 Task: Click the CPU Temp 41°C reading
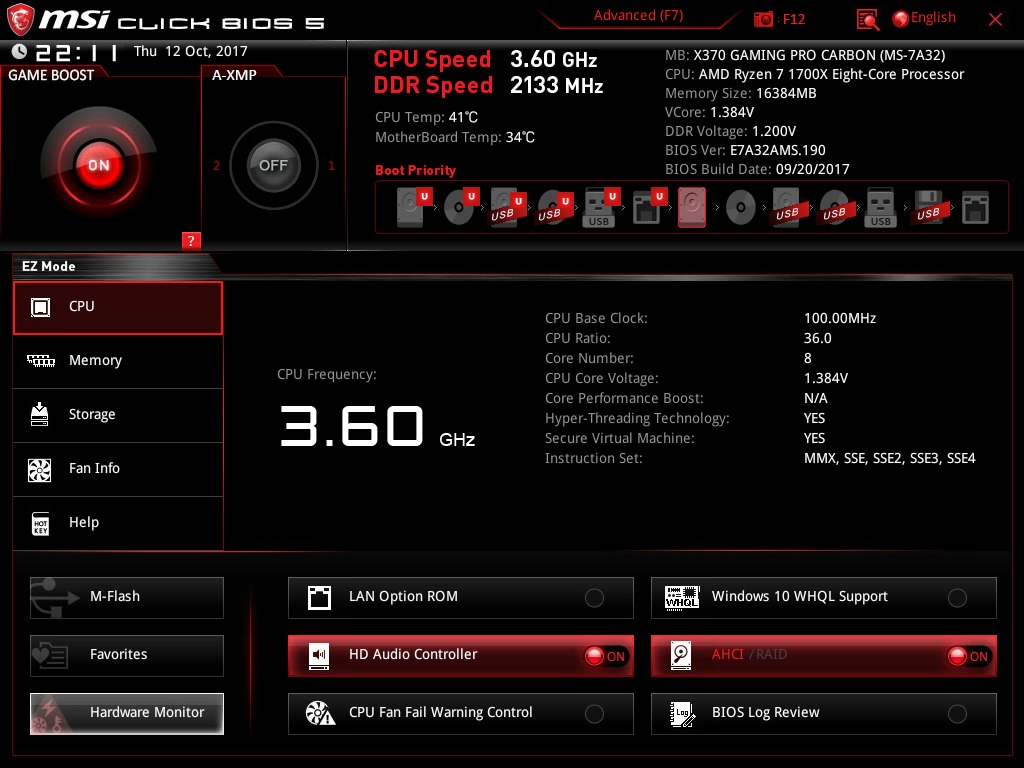coord(426,118)
